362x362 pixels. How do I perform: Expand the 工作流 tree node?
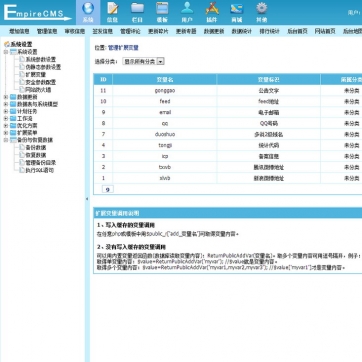pos(6,119)
